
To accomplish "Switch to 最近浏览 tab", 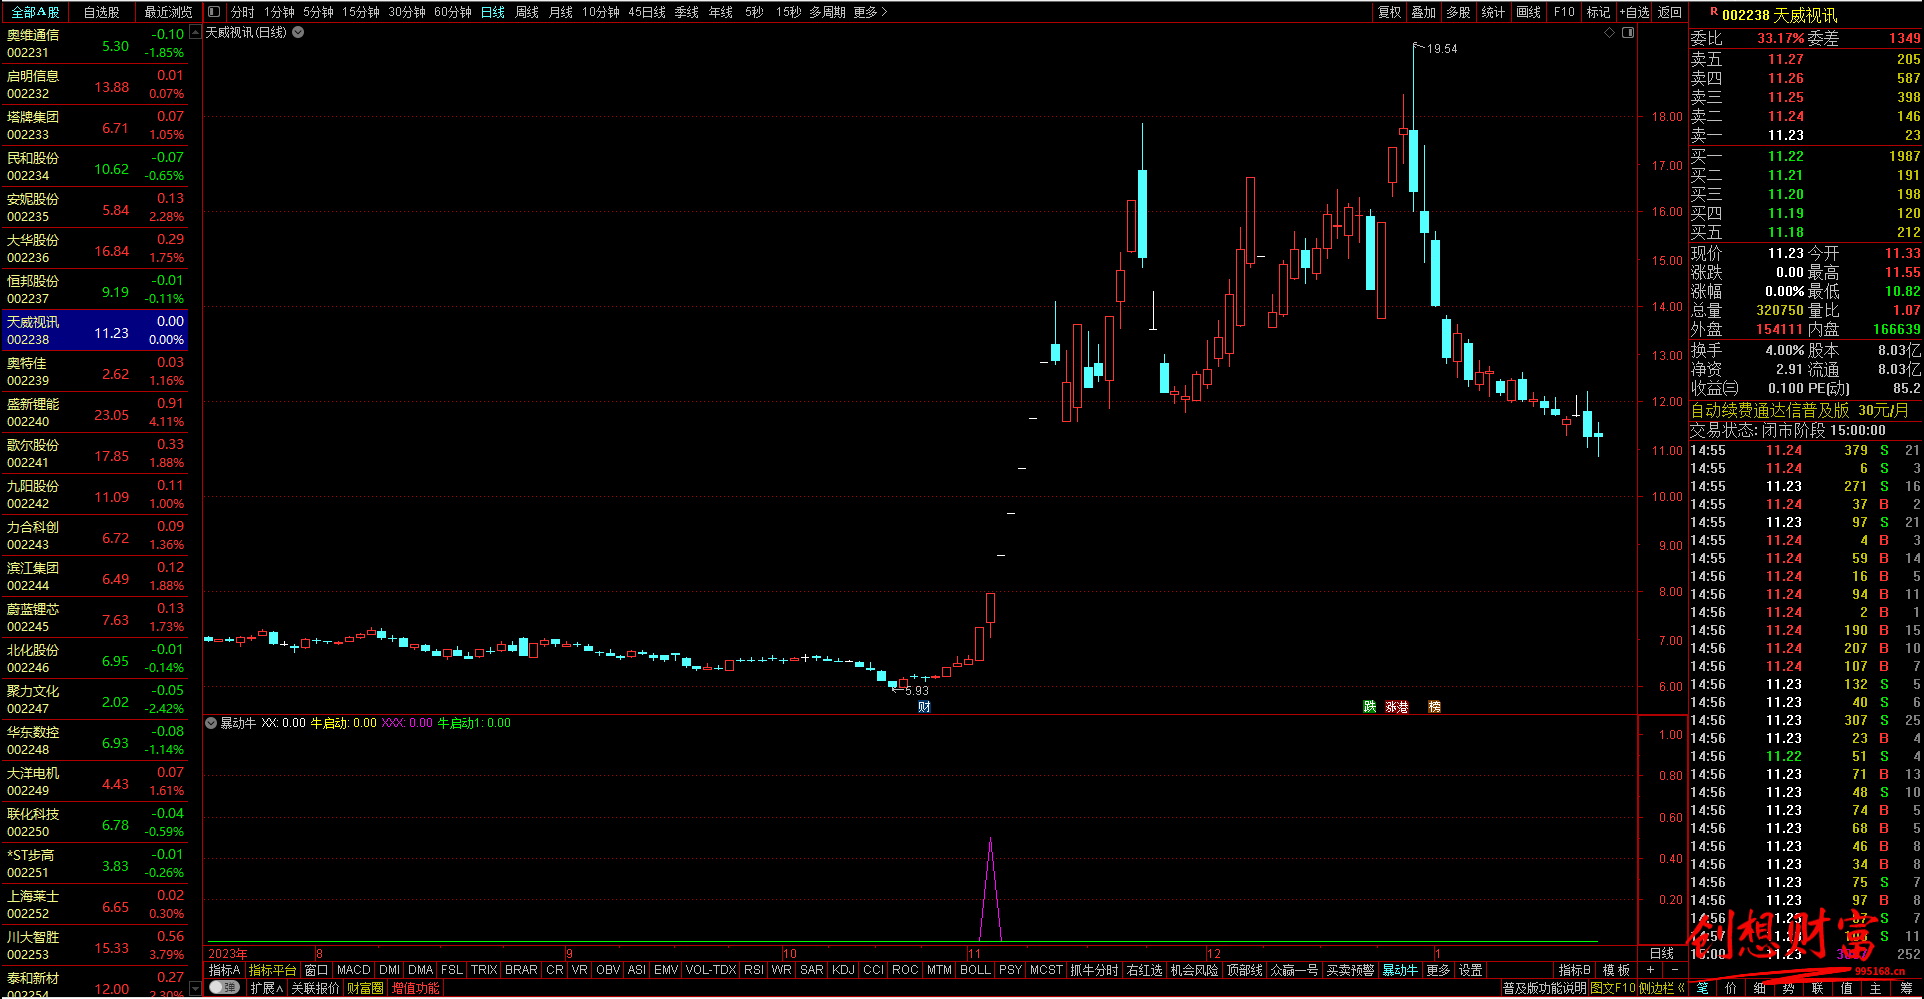I will click(168, 12).
